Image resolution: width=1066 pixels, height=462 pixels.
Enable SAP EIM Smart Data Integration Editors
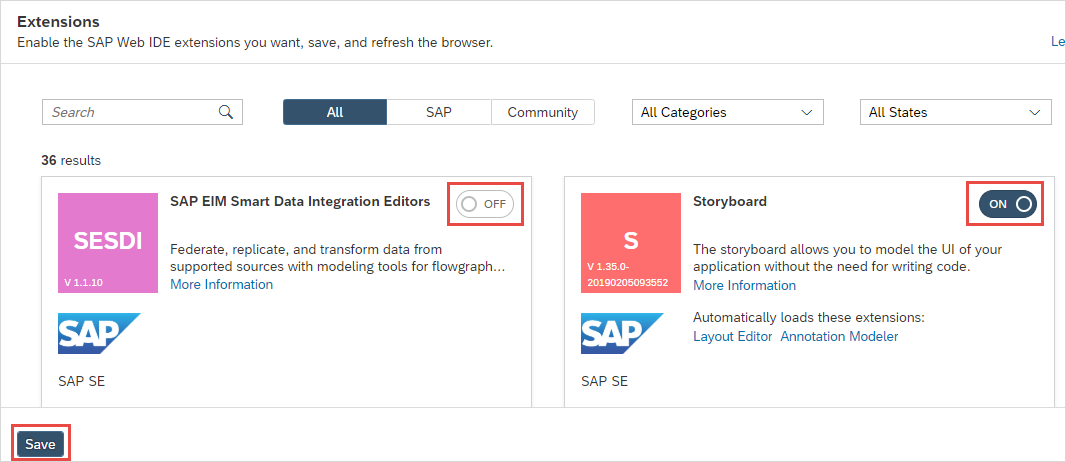point(485,204)
